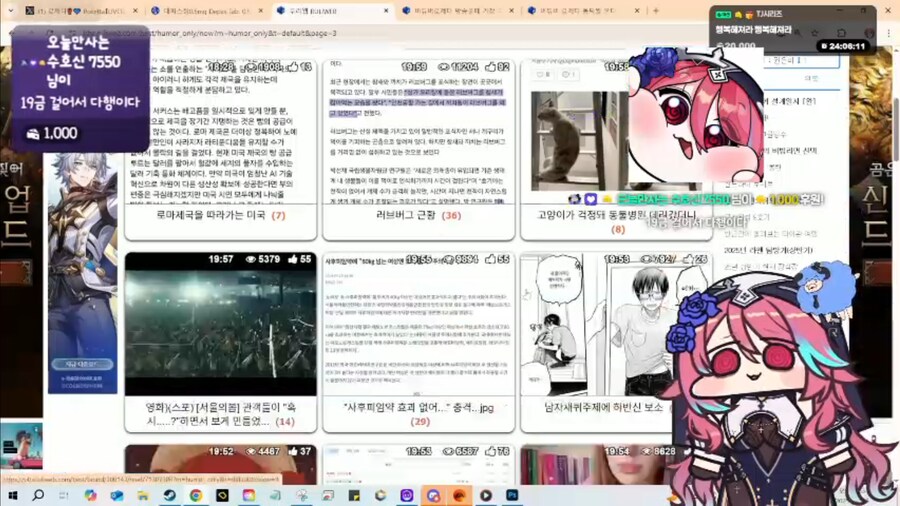Open the black and yellow taskbar app
The height and width of the screenshot is (506, 900).
point(222,495)
